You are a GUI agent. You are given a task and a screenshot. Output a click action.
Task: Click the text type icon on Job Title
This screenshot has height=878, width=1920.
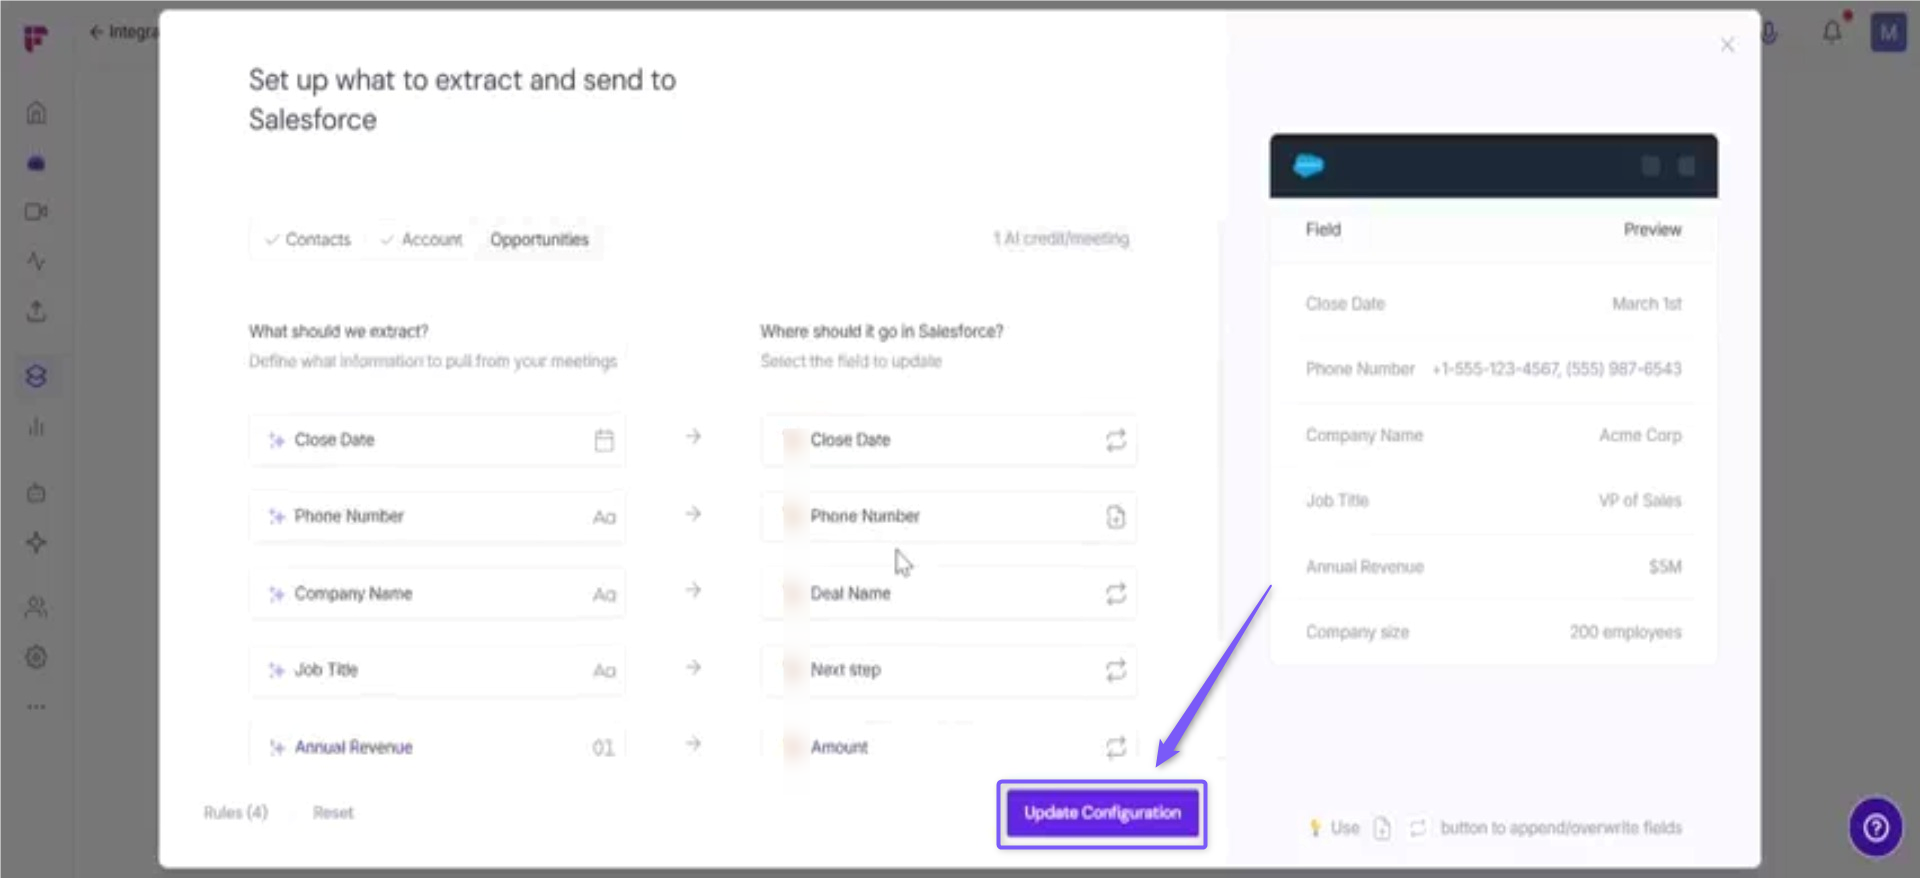[604, 671]
